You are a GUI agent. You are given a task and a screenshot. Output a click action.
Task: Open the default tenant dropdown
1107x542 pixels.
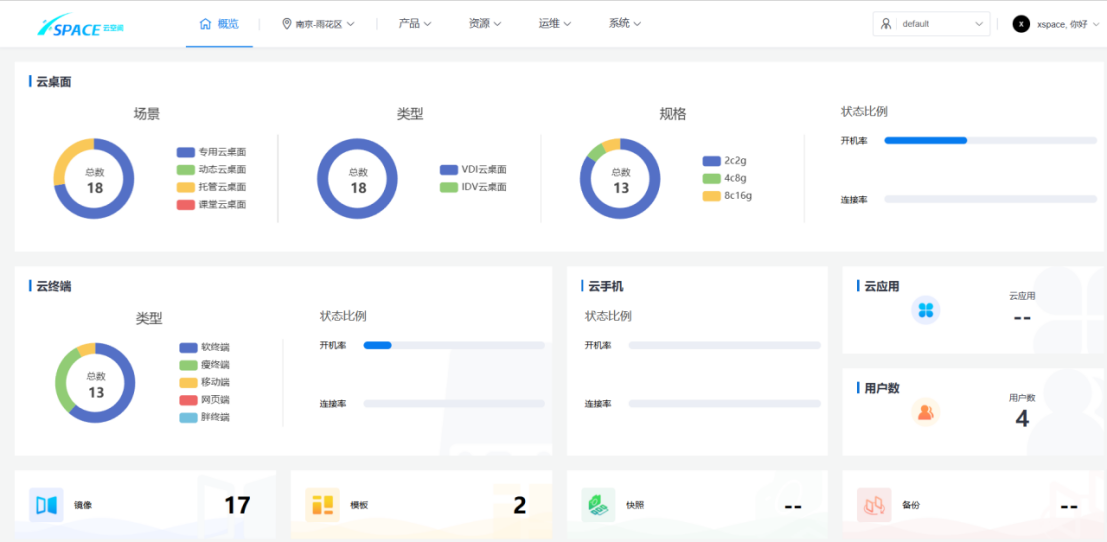[931, 24]
